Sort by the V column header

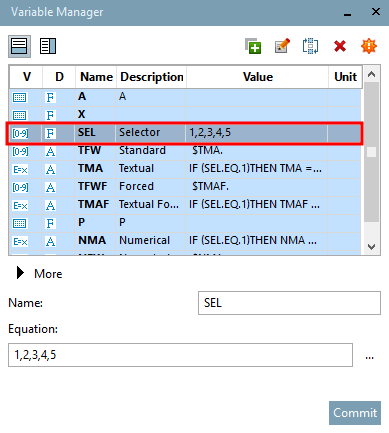(27, 77)
